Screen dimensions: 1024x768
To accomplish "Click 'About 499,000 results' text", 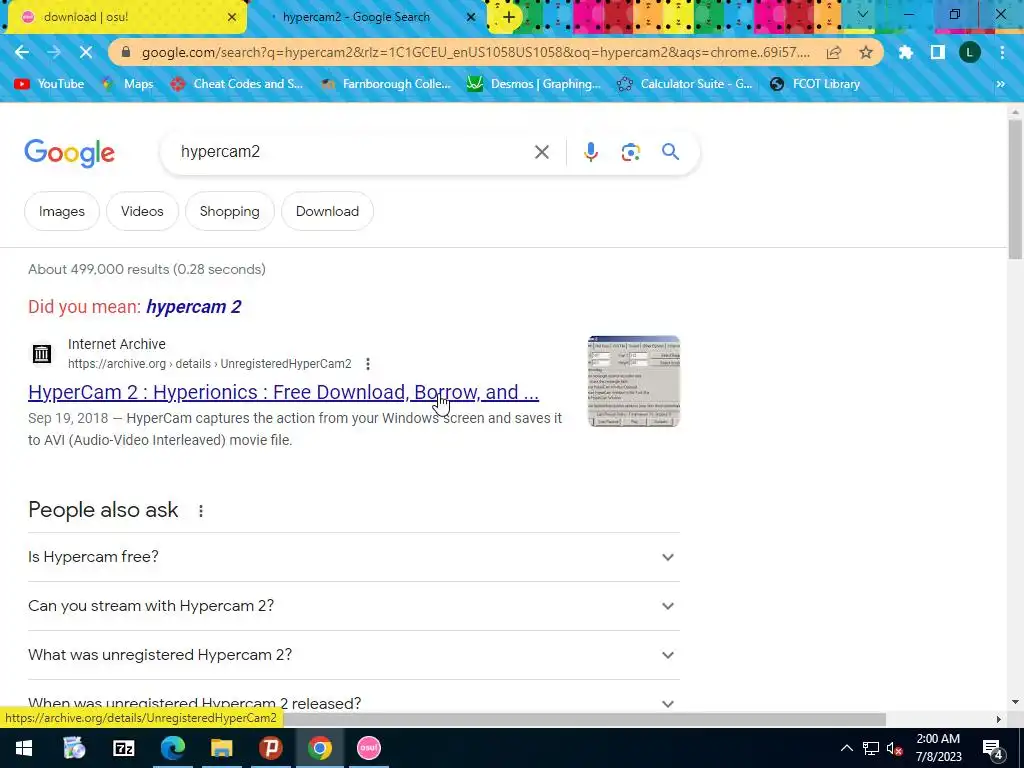I will coord(147,269).
